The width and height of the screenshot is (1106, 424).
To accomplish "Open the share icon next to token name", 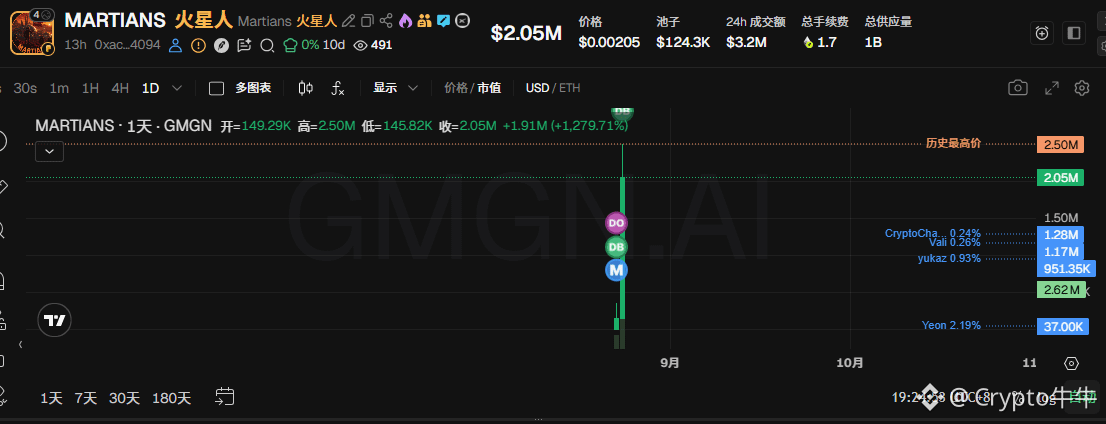I will [x=387, y=20].
